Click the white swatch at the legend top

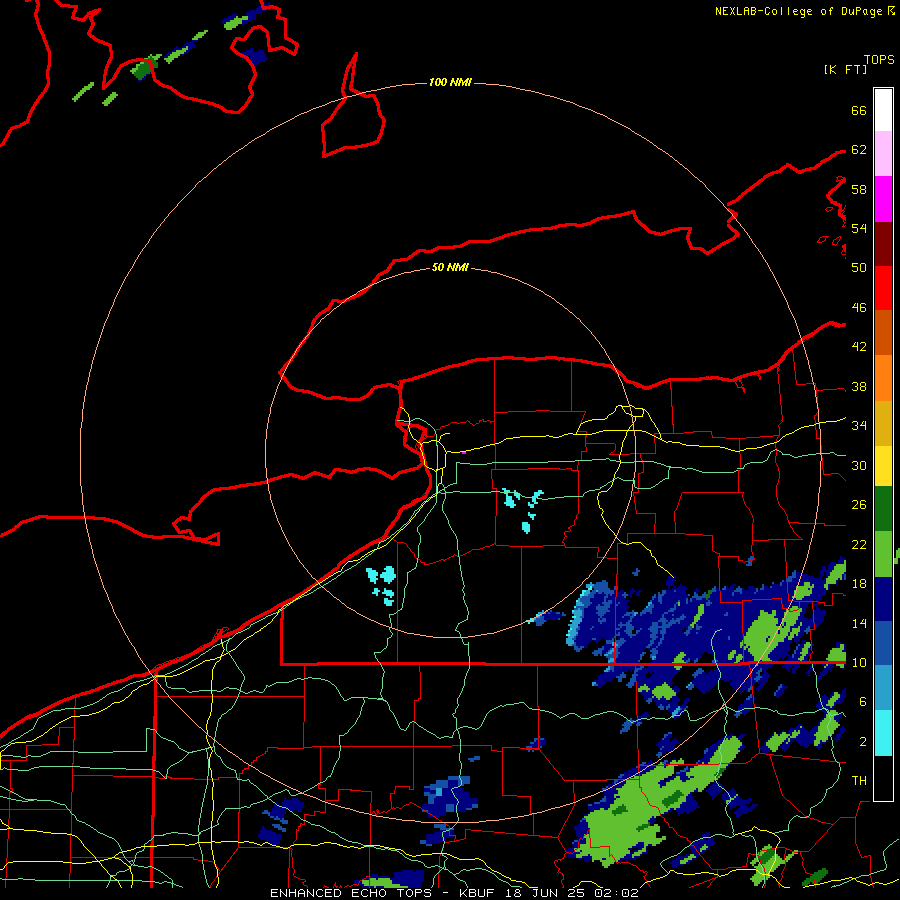click(x=883, y=110)
